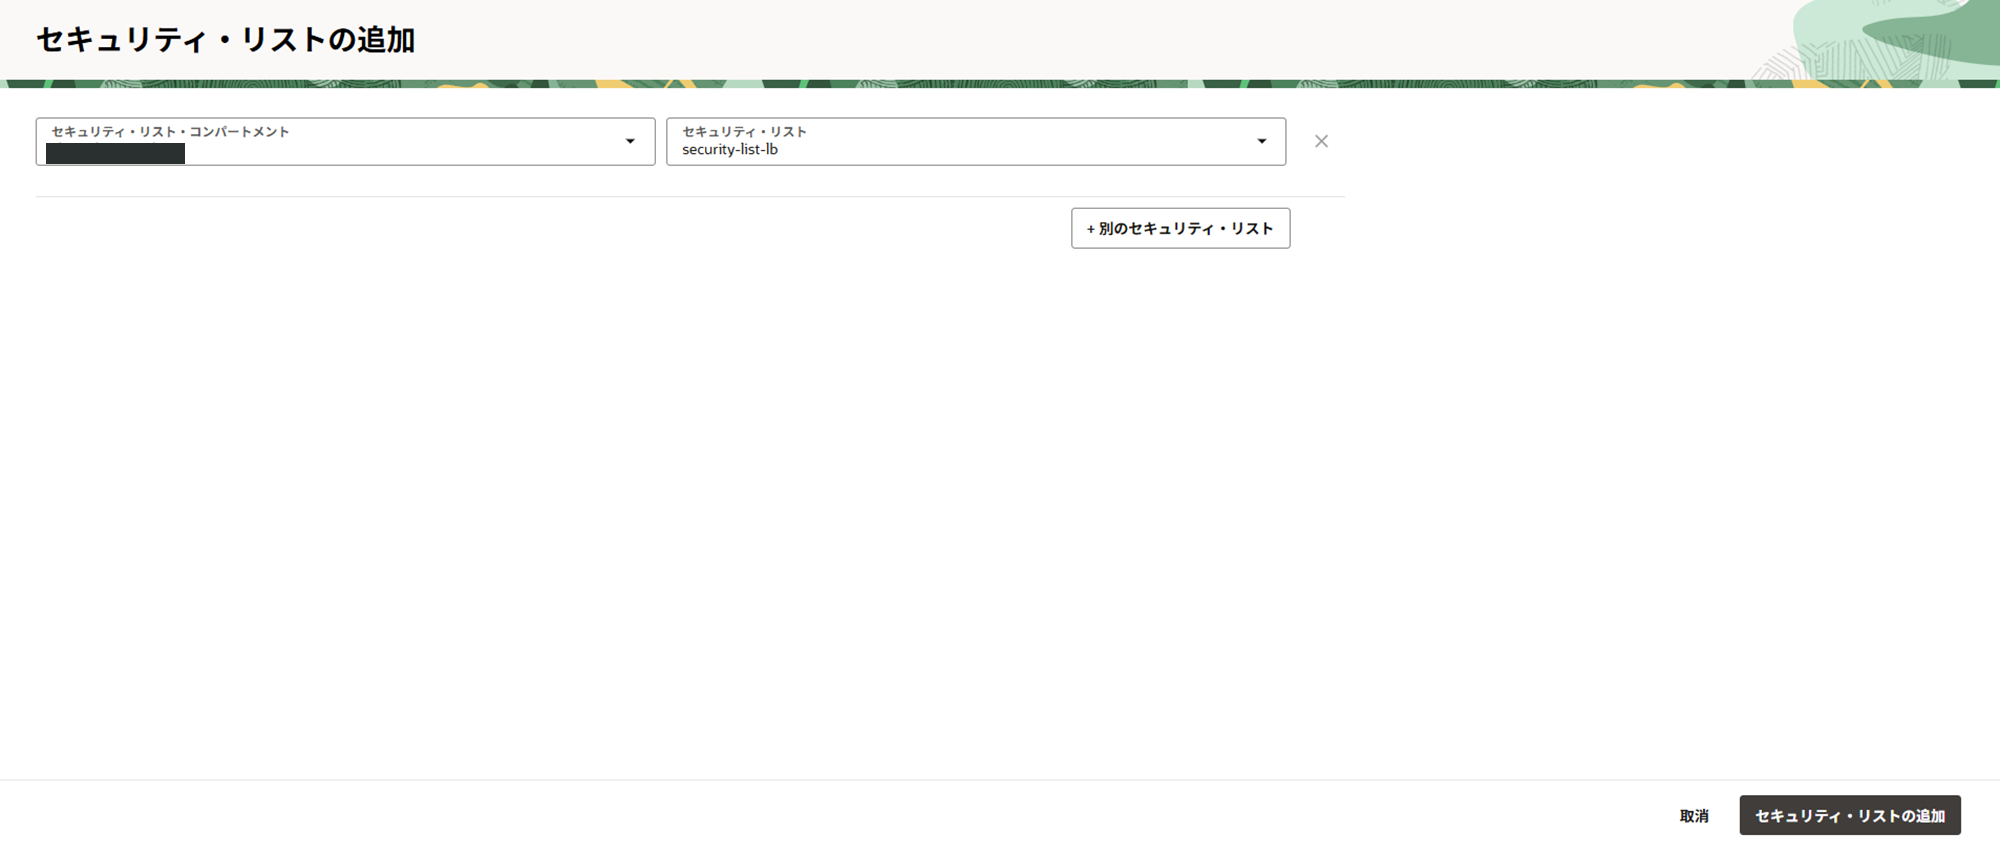Image resolution: width=2000 pixels, height=855 pixels.
Task: Remove the security-list-lb row with the X icon
Action: point(1321,142)
